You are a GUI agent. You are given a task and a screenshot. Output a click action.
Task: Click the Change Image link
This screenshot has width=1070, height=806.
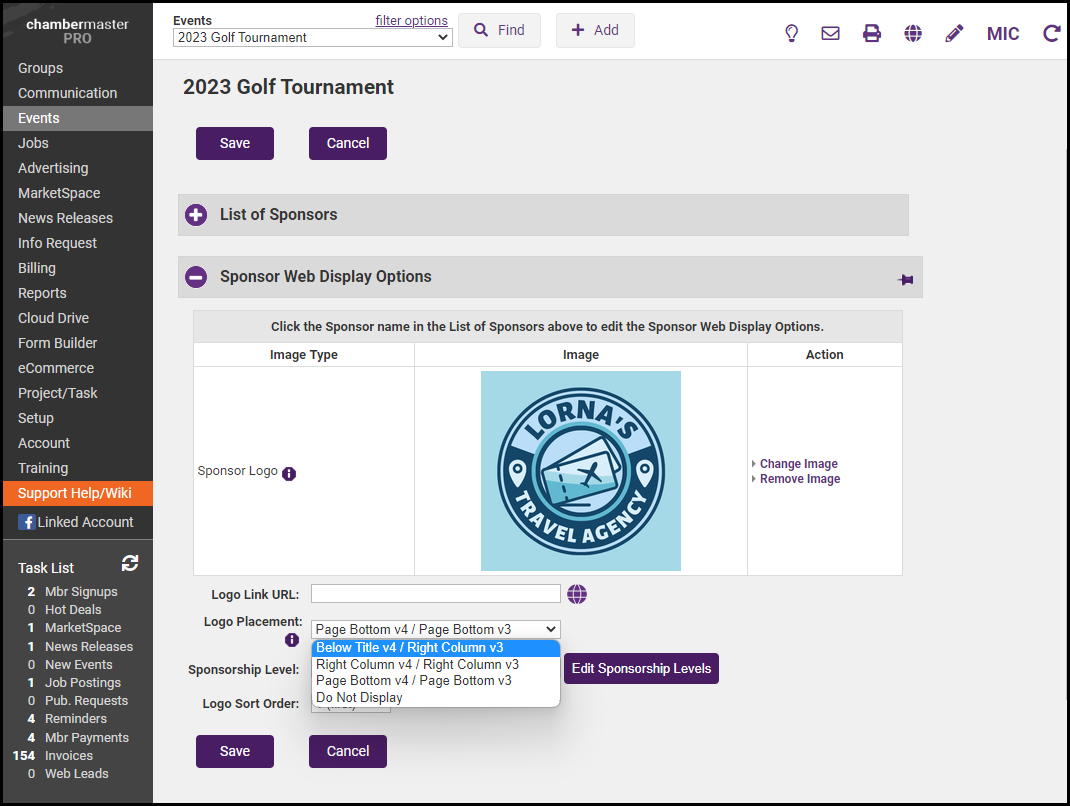[x=798, y=464]
